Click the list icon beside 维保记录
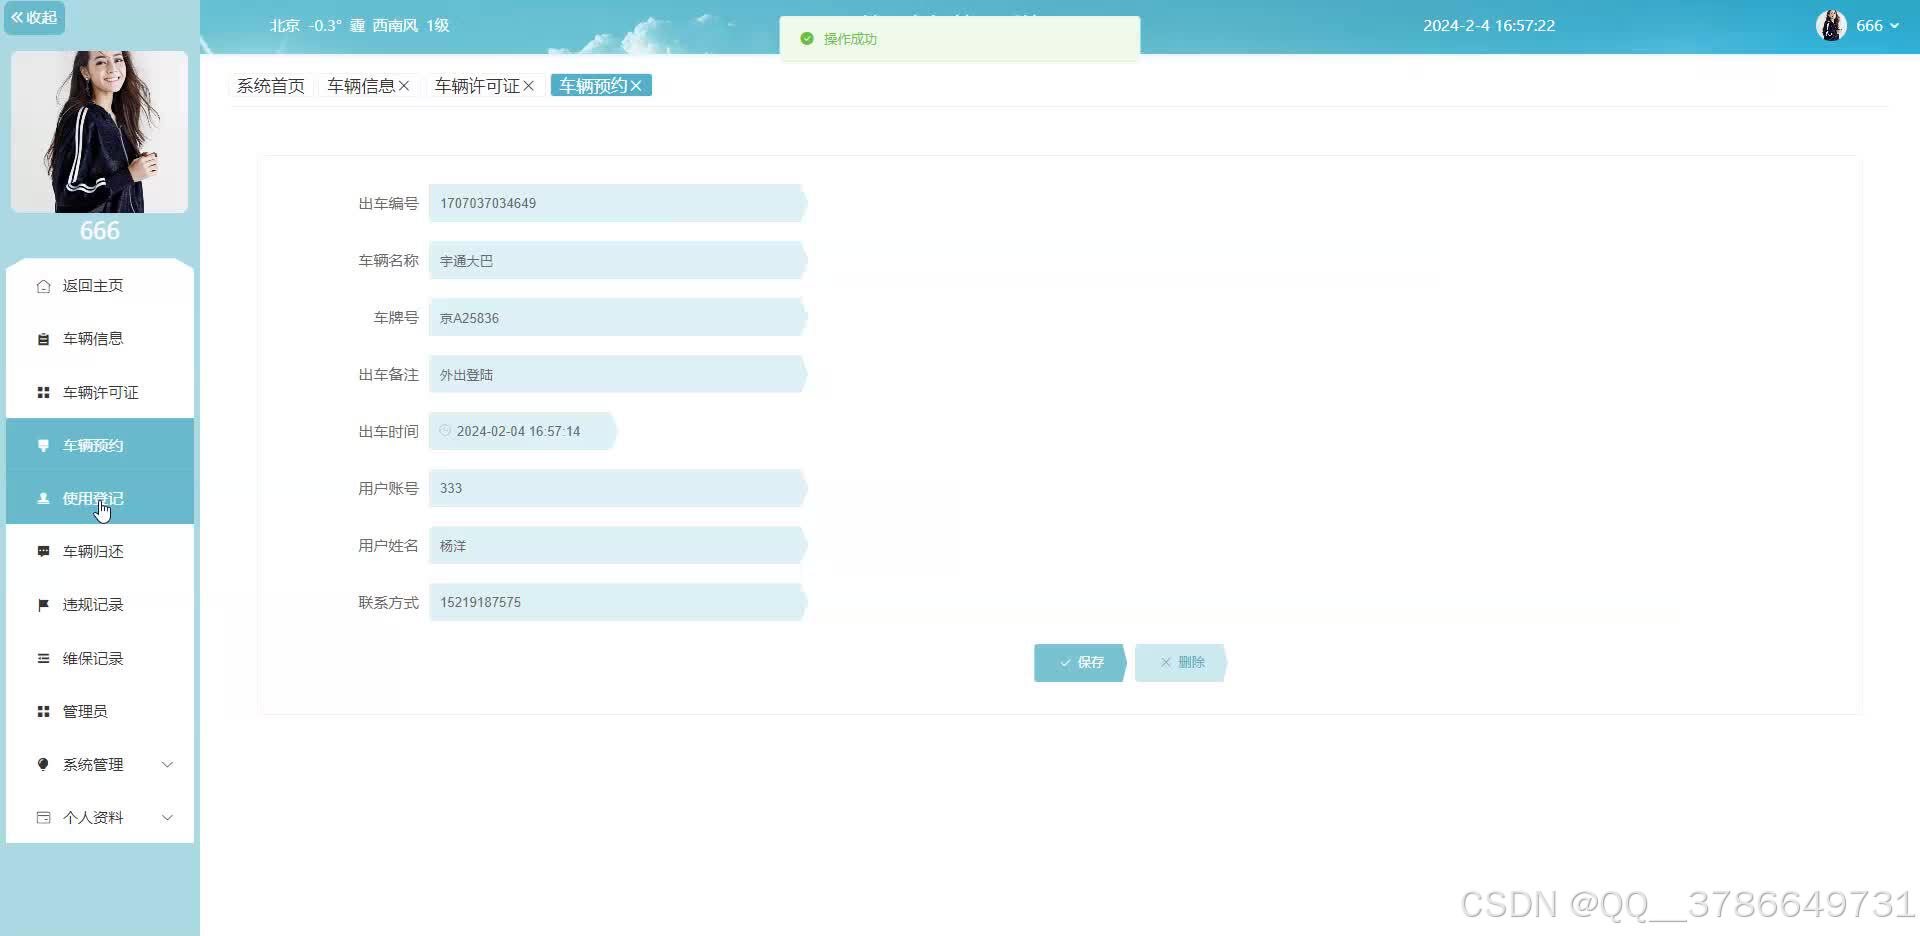This screenshot has width=1920, height=936. click(43, 658)
